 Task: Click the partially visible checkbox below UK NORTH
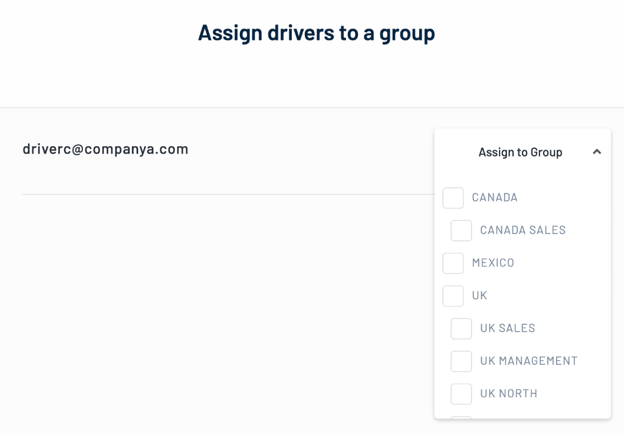pos(461,416)
